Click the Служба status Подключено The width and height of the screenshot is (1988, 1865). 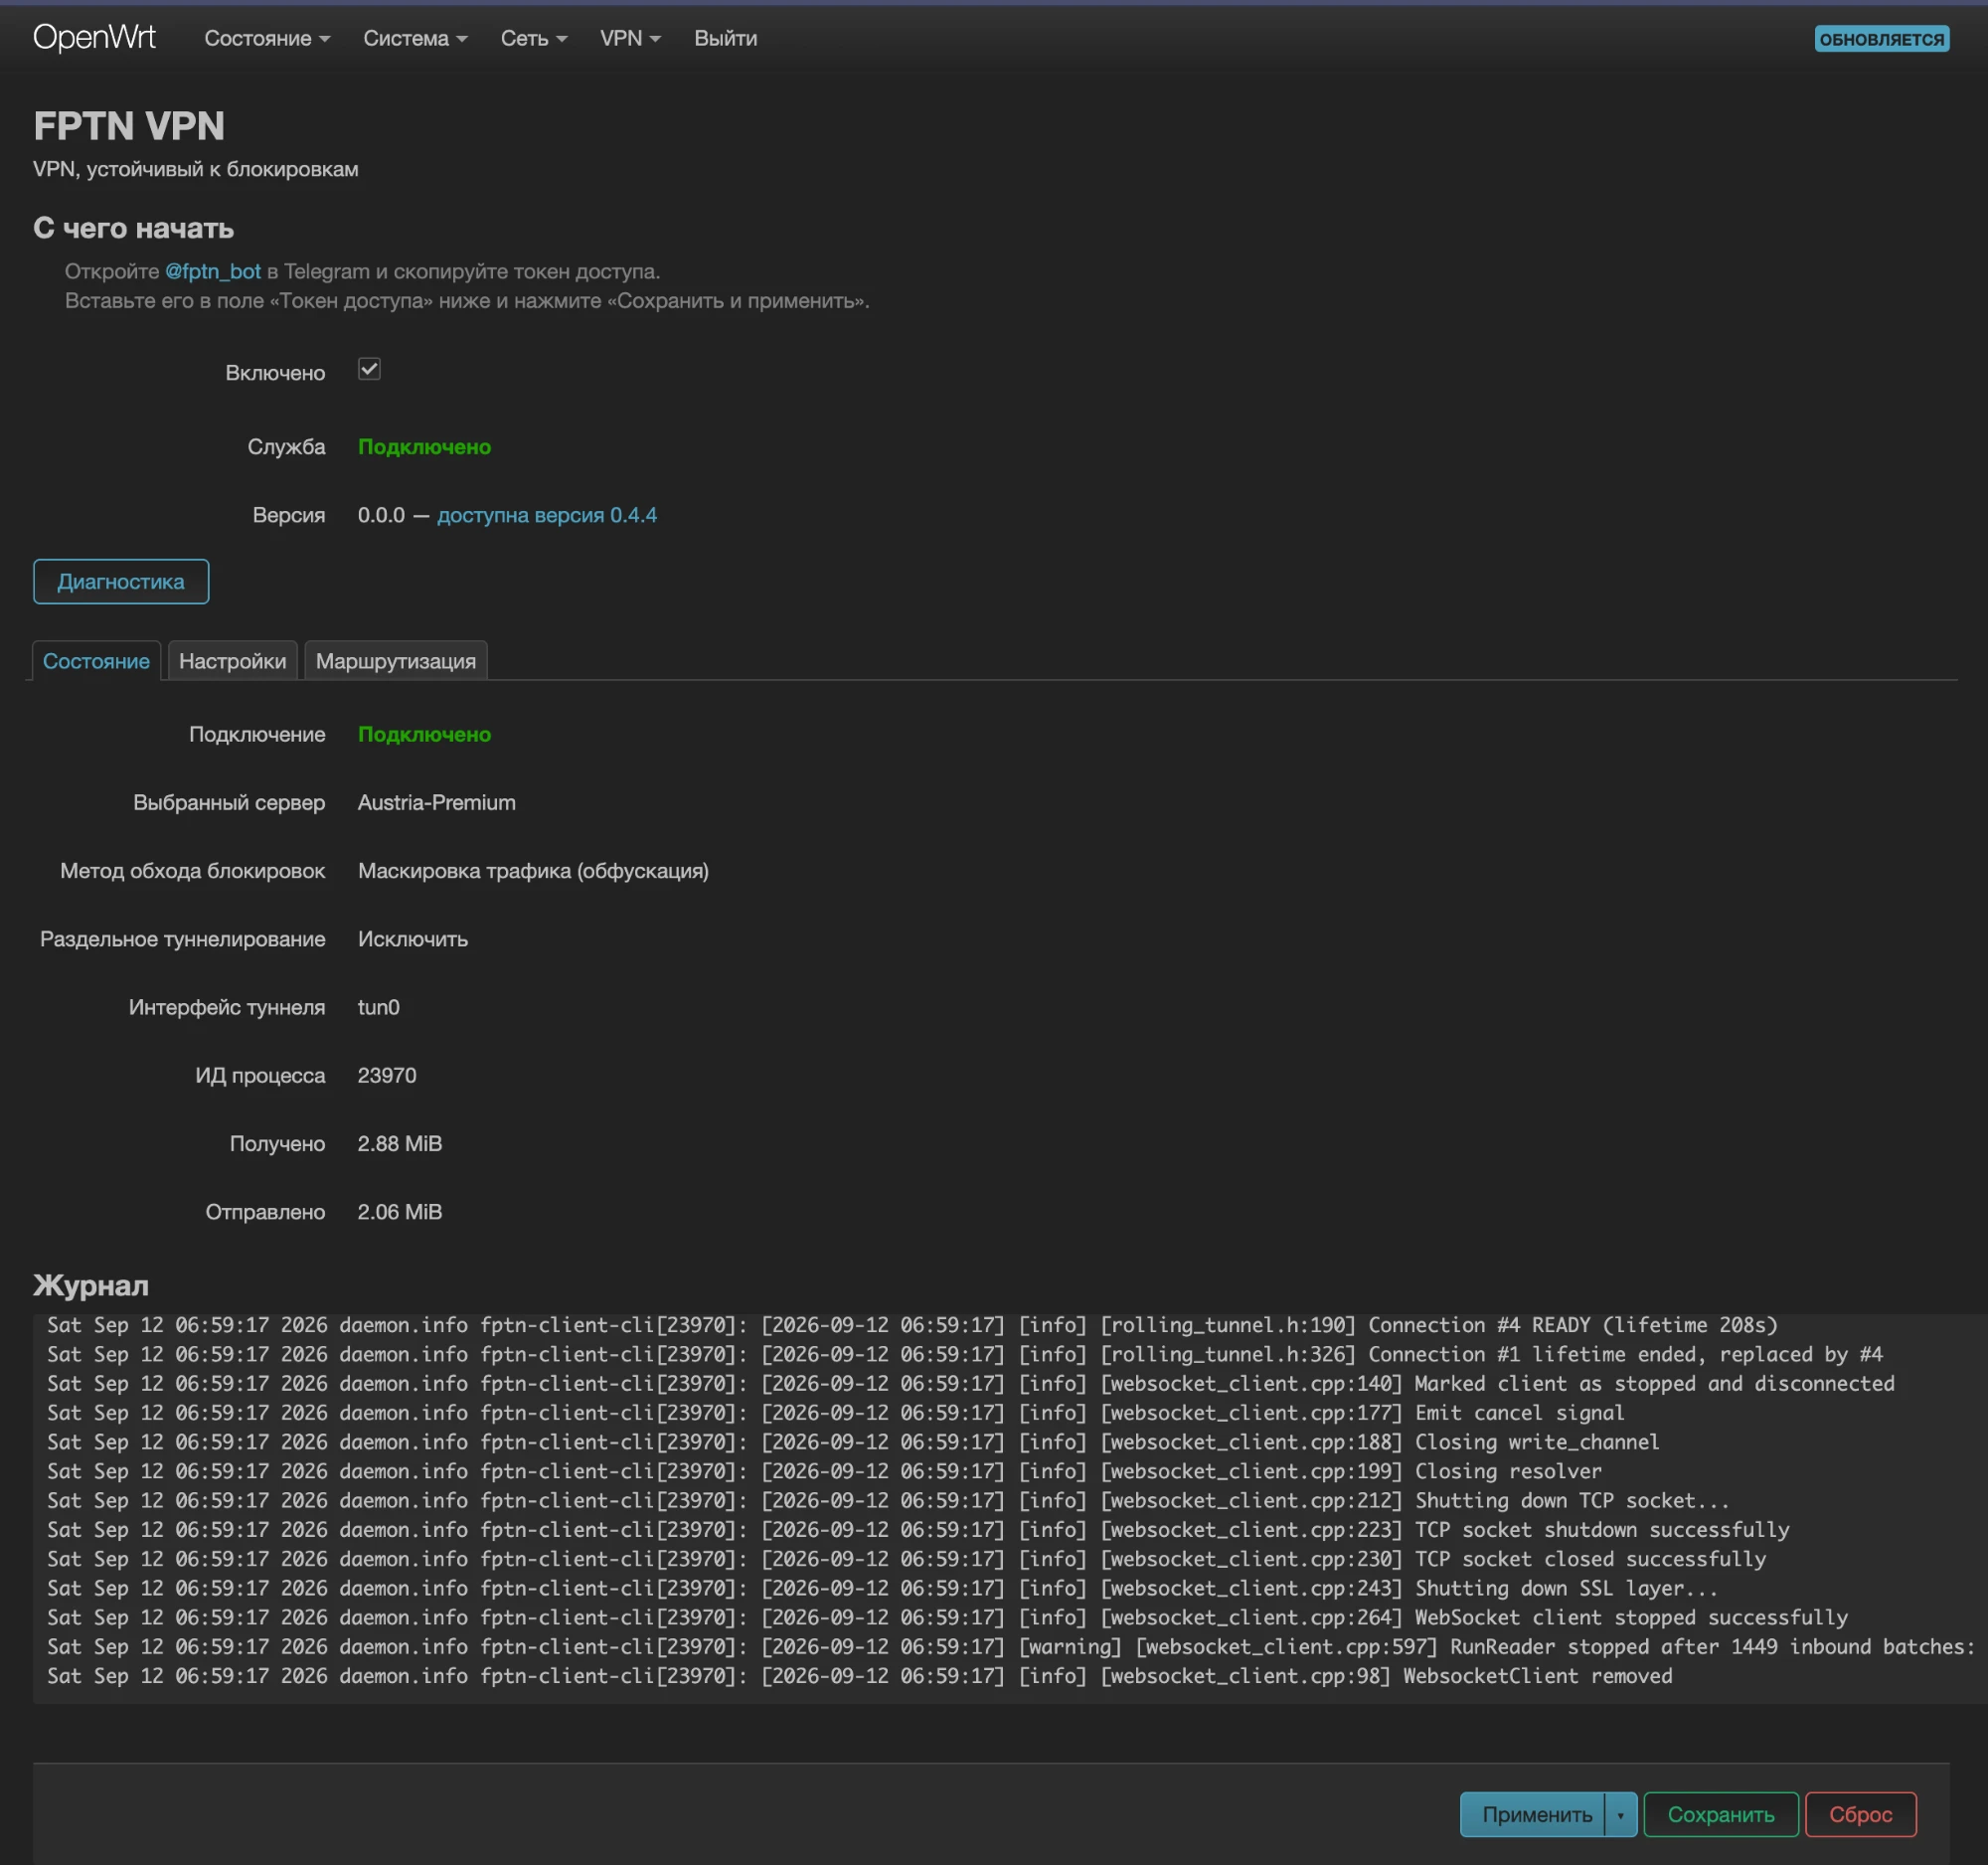[x=424, y=447]
